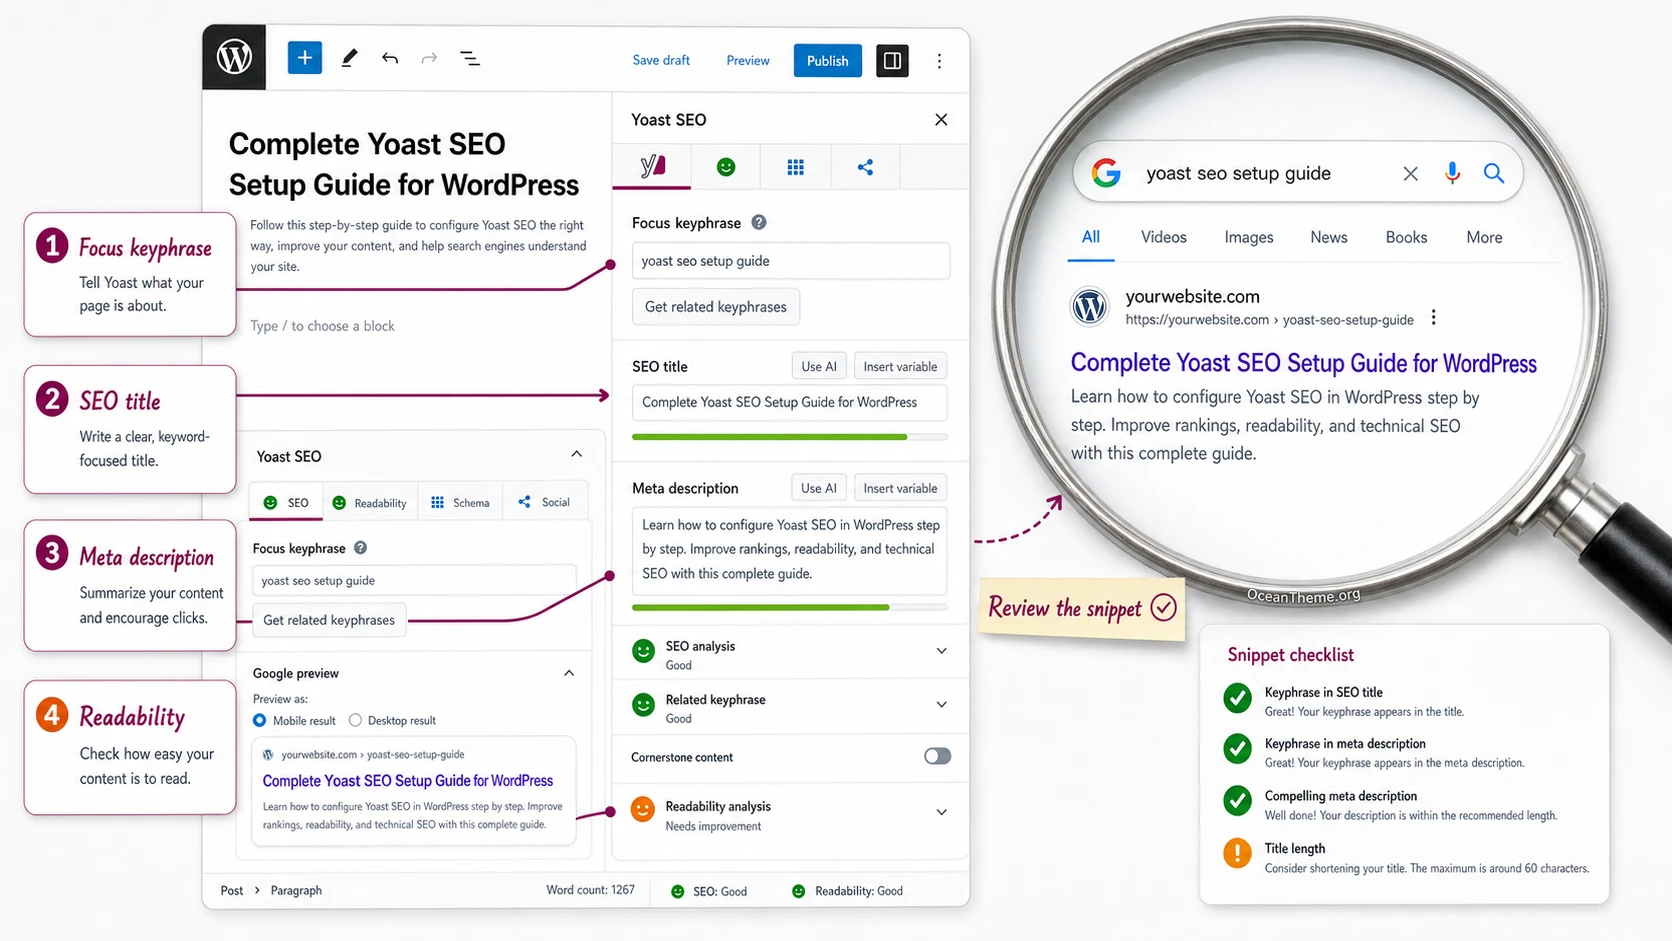Click the WordPress logo in the editor
Image resolution: width=1672 pixels, height=941 pixels.
point(234,57)
